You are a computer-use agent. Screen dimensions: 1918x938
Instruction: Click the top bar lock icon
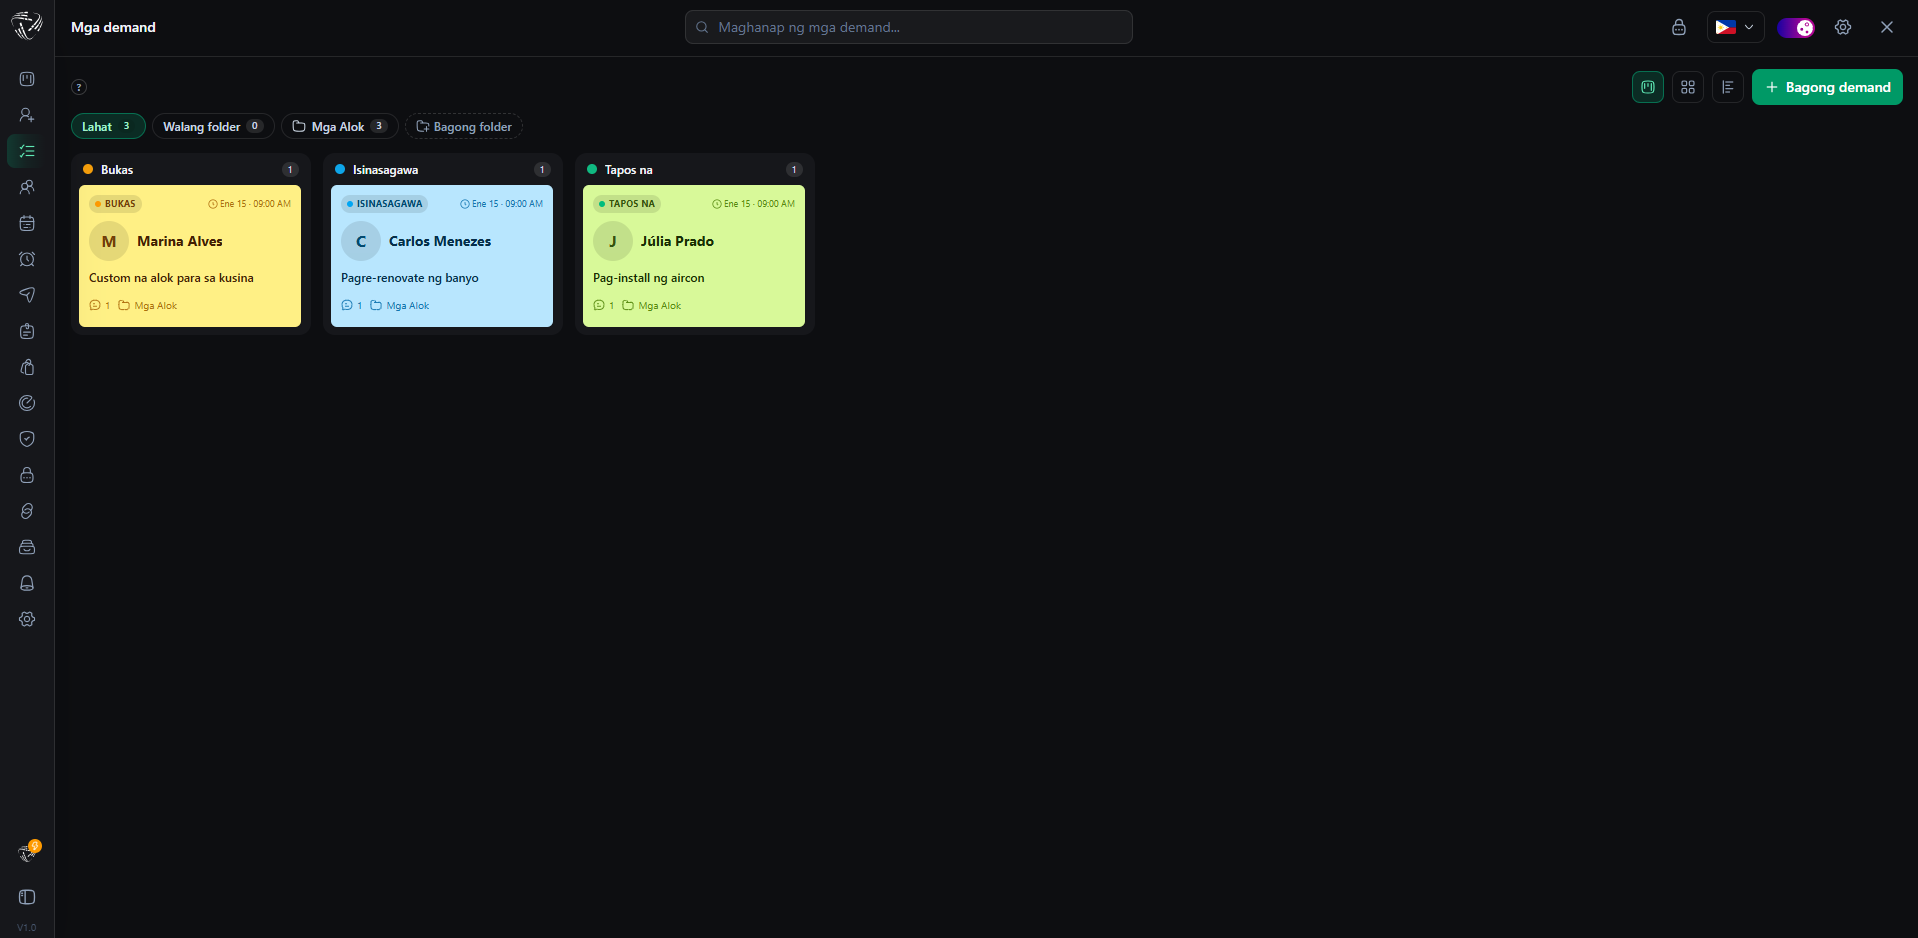1679,27
